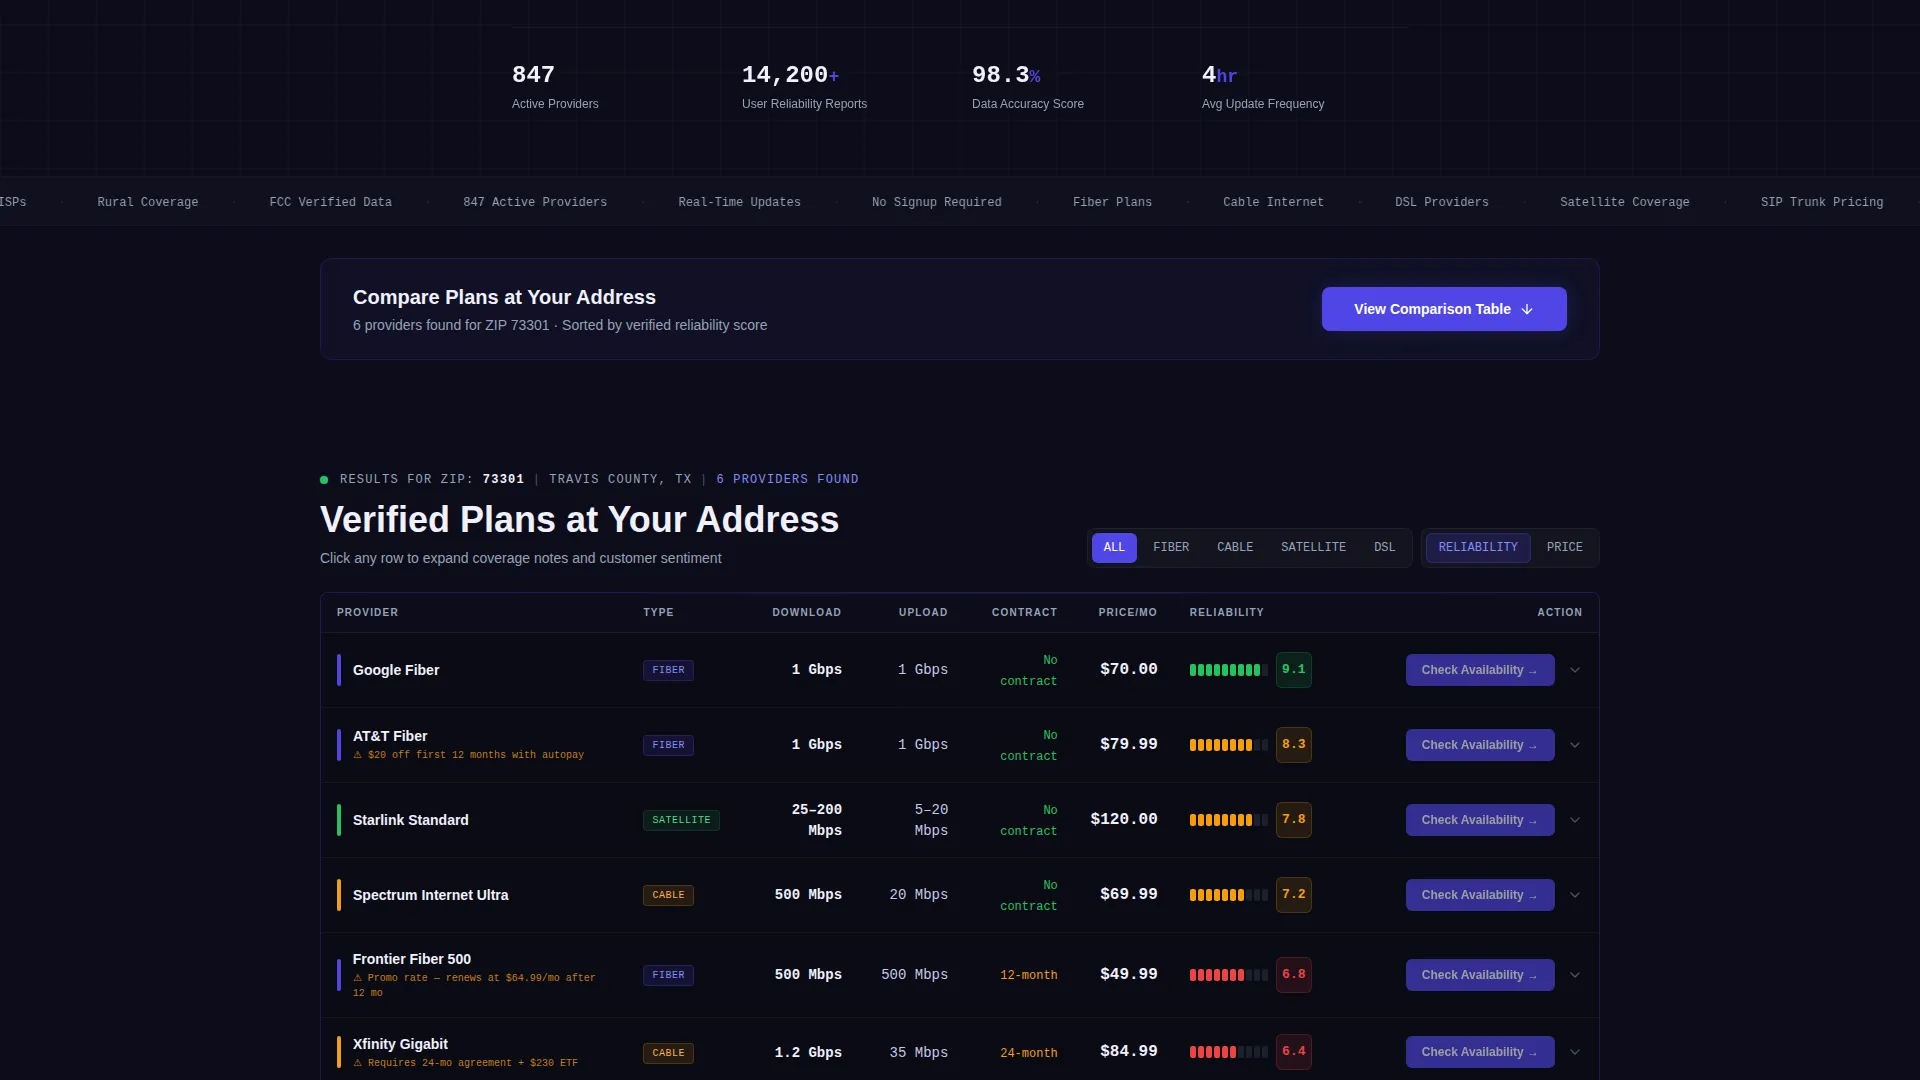
Task: Click the 6 PROVIDERS FOUND label
Action: pyautogui.click(x=787, y=479)
